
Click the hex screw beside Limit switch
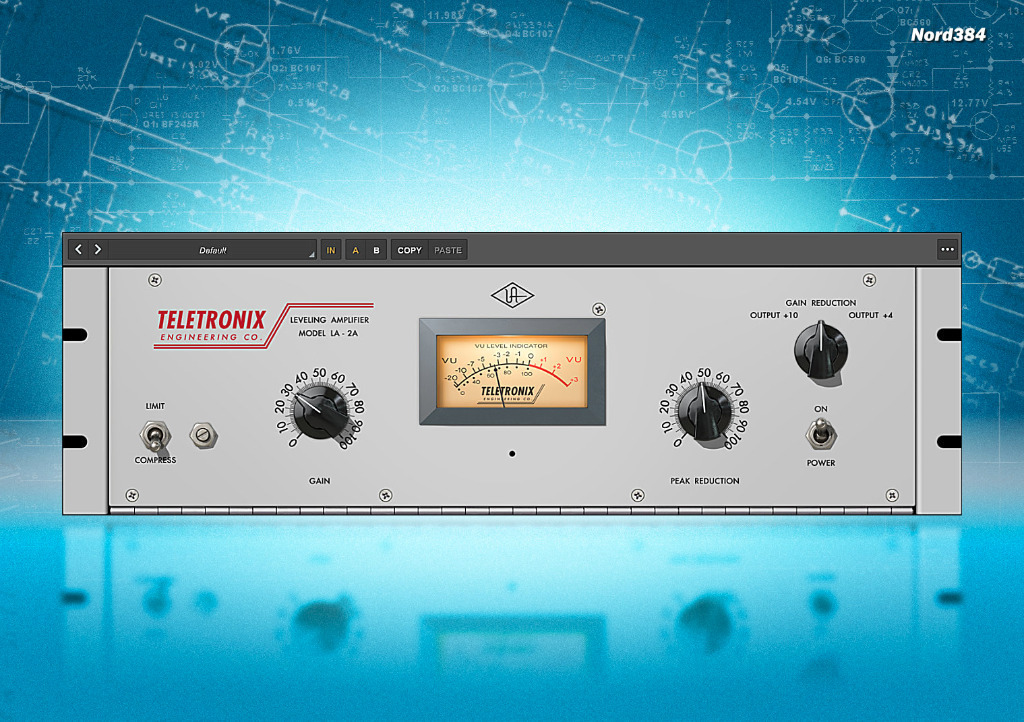pyautogui.click(x=204, y=435)
